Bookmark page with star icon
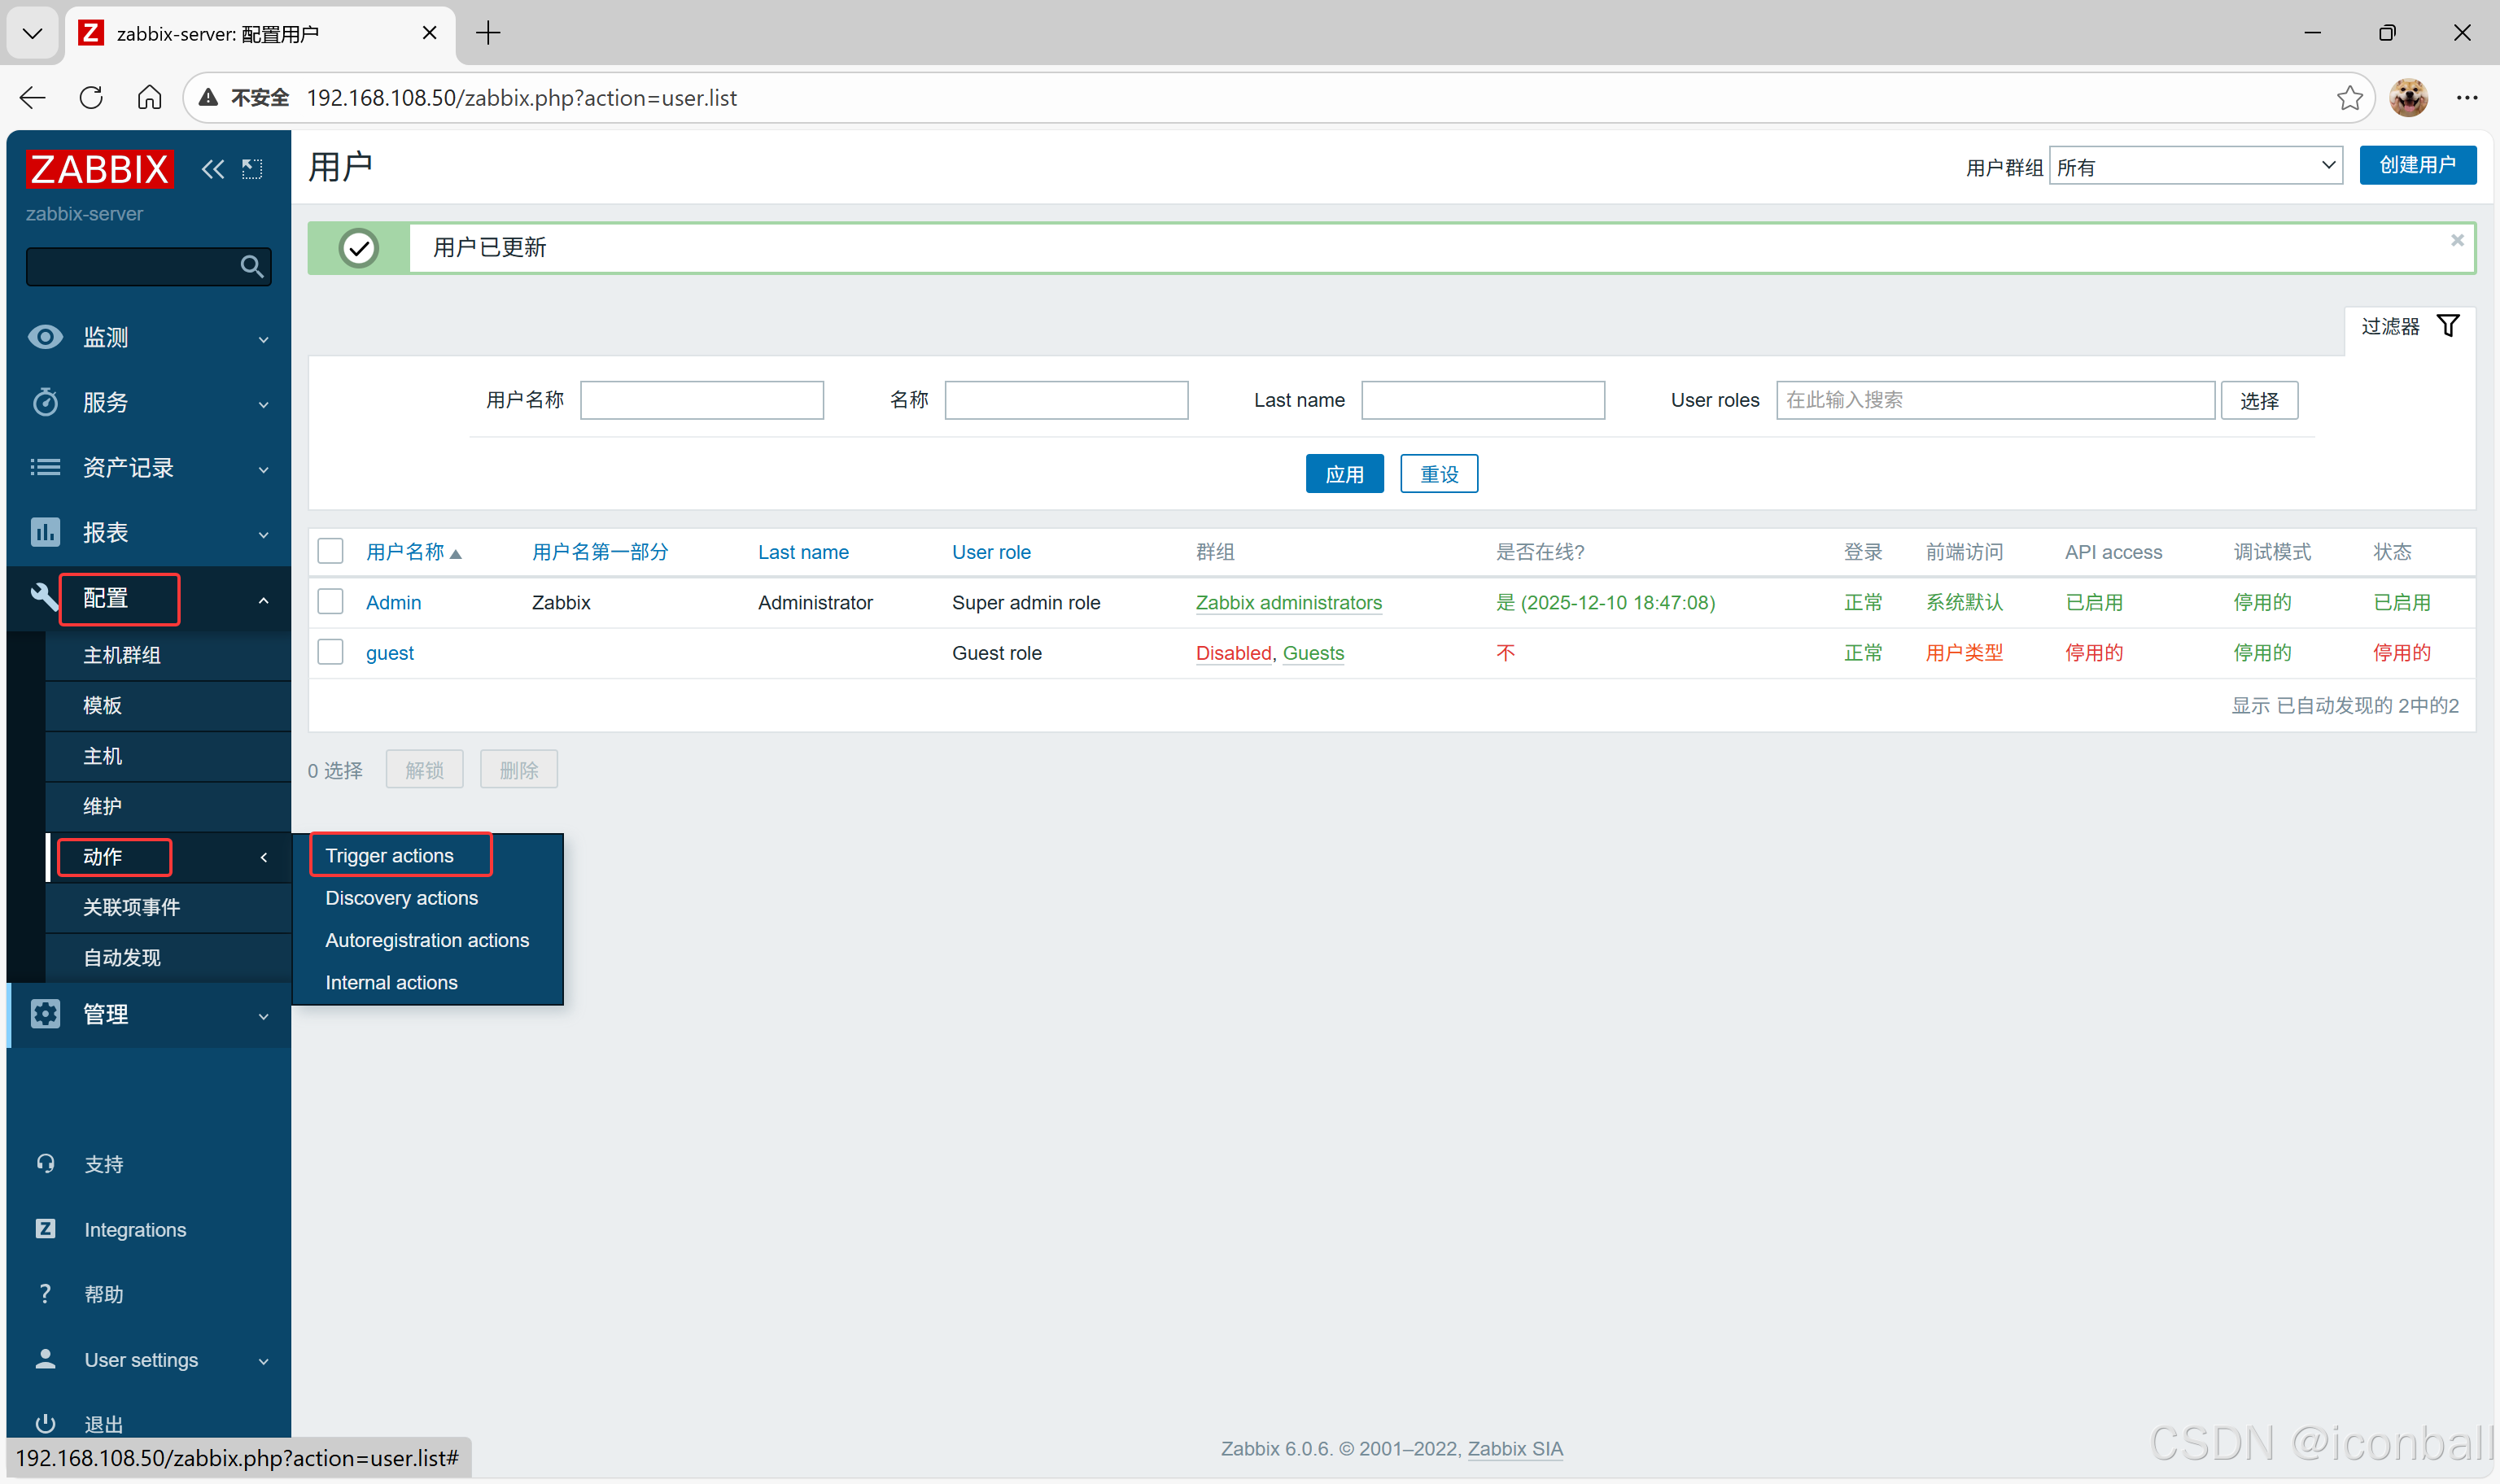This screenshot has height=1484, width=2500. pyautogui.click(x=2349, y=97)
